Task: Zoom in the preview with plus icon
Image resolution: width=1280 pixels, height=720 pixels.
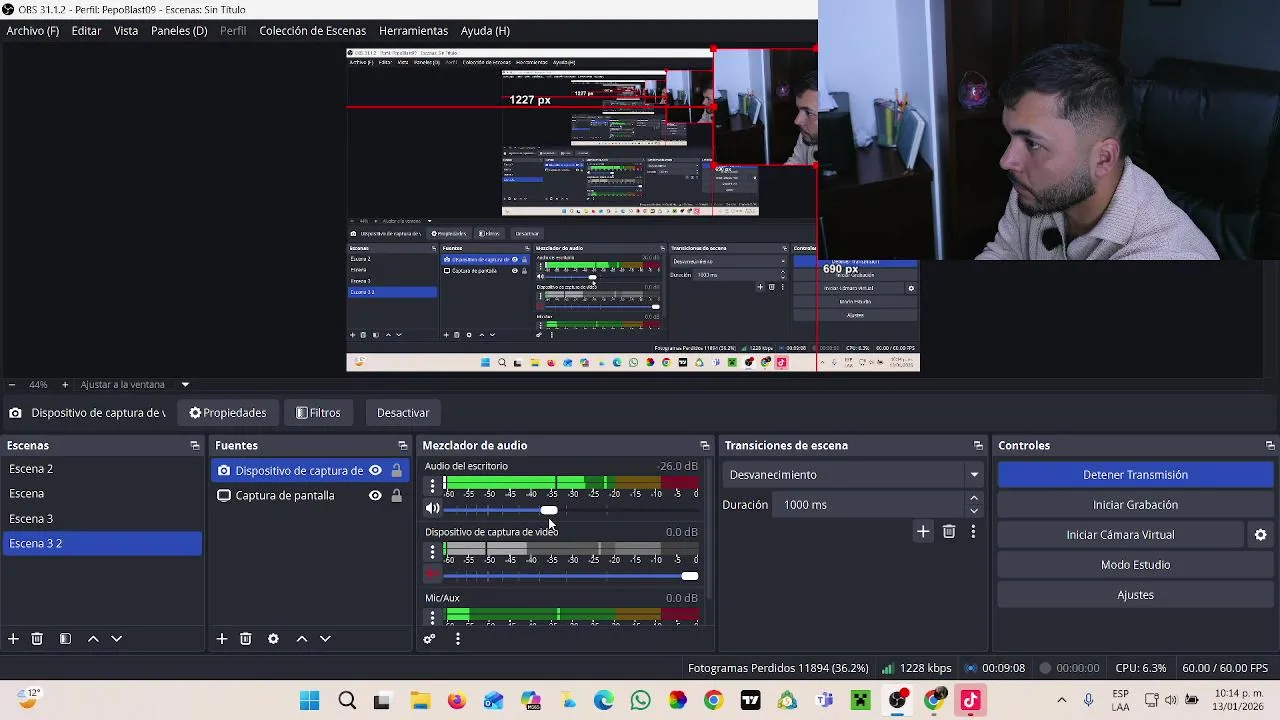Action: 65,384
